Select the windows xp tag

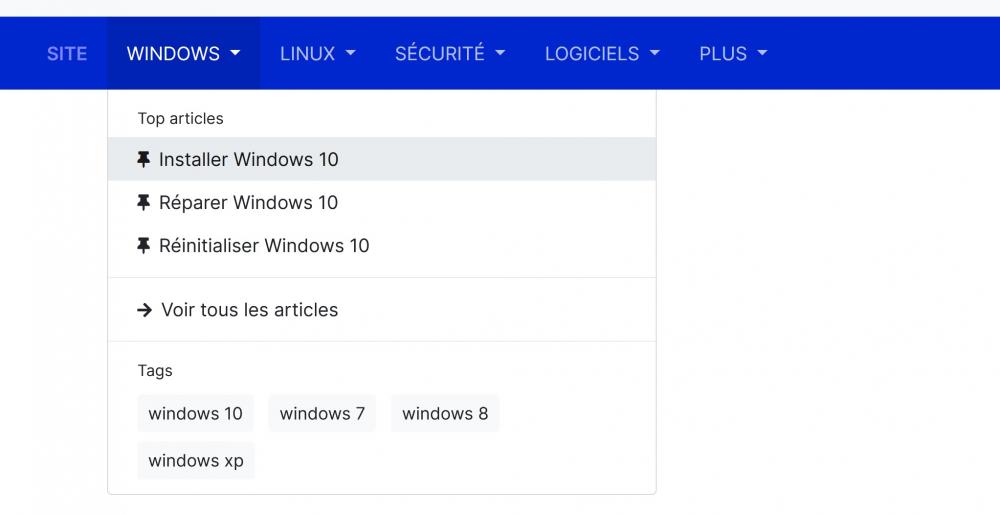pyautogui.click(x=196, y=460)
